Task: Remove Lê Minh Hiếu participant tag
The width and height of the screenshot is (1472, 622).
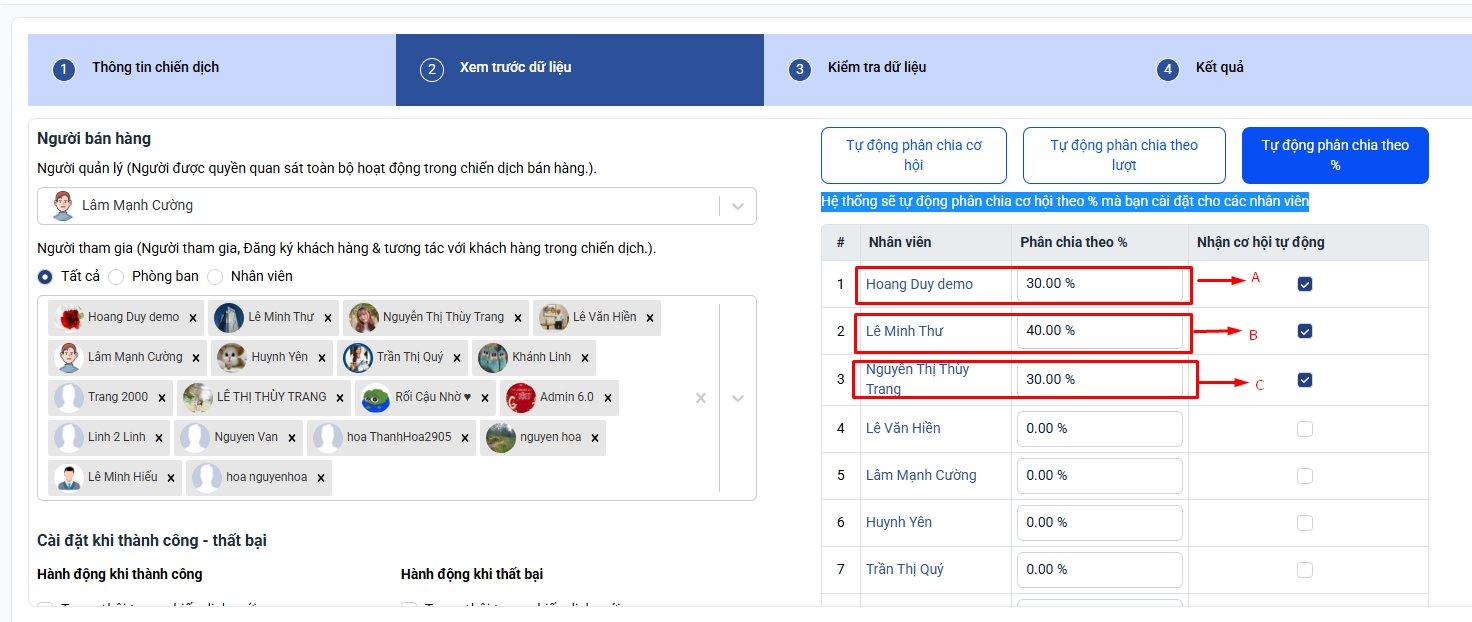Action: (171, 478)
